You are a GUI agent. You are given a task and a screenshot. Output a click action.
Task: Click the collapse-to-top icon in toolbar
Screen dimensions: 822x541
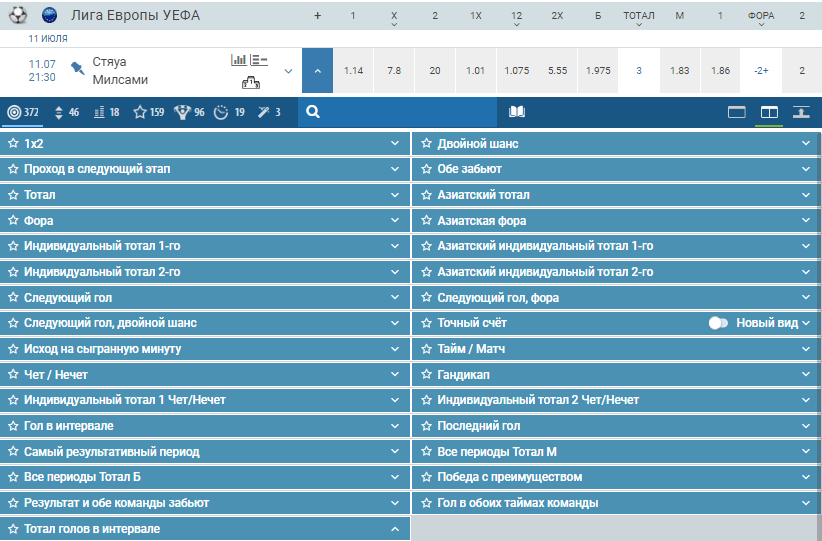coord(801,112)
